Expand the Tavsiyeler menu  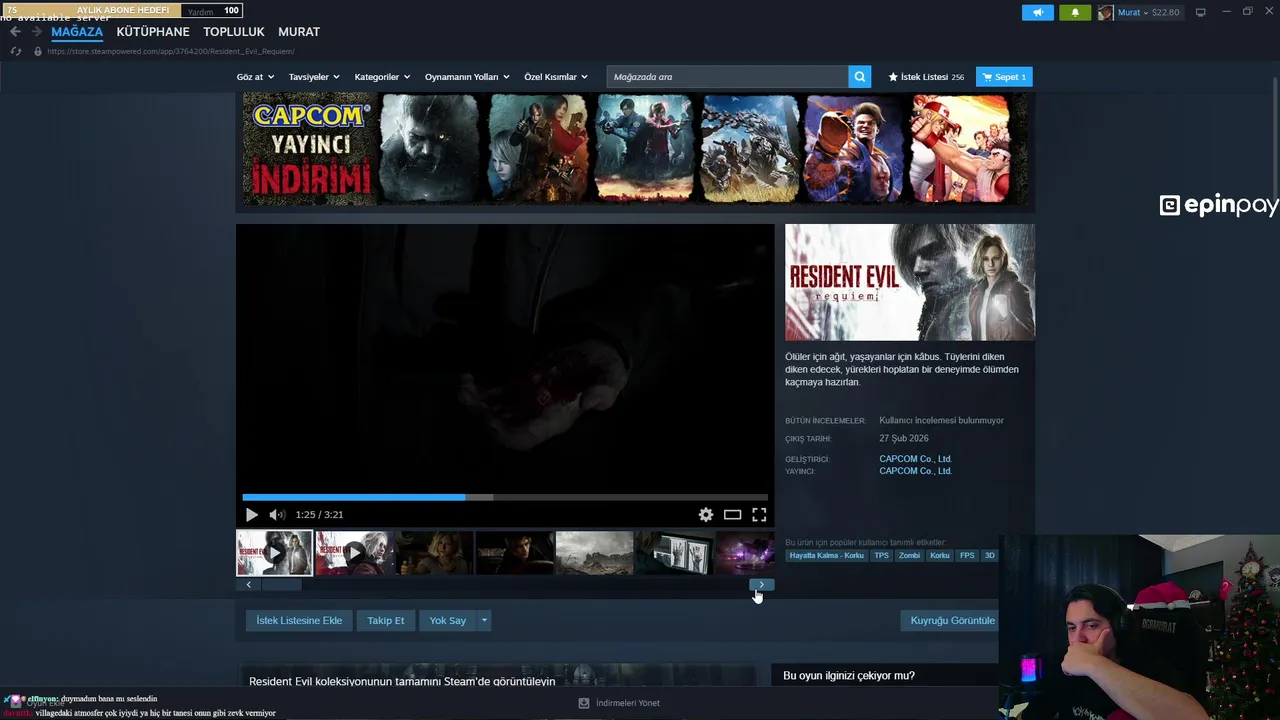click(314, 77)
